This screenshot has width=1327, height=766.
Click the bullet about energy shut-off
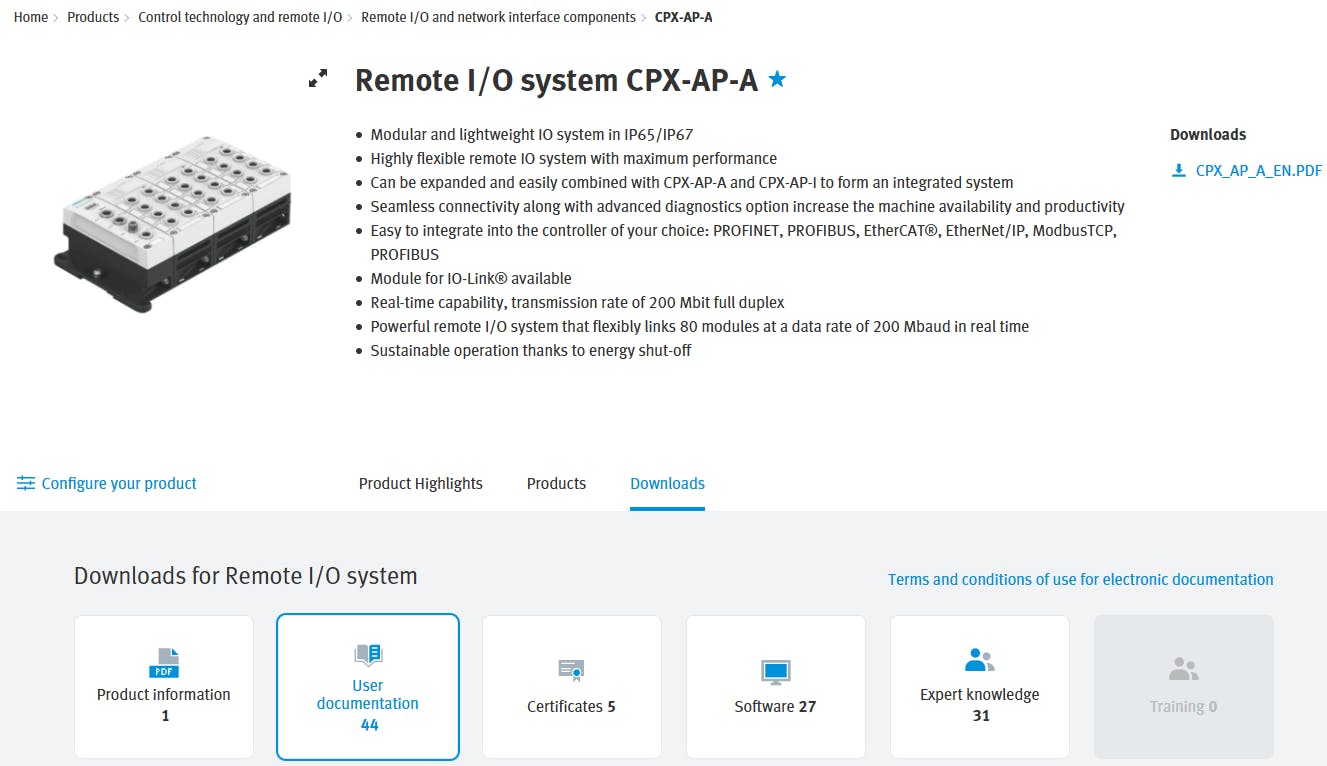[x=531, y=350]
